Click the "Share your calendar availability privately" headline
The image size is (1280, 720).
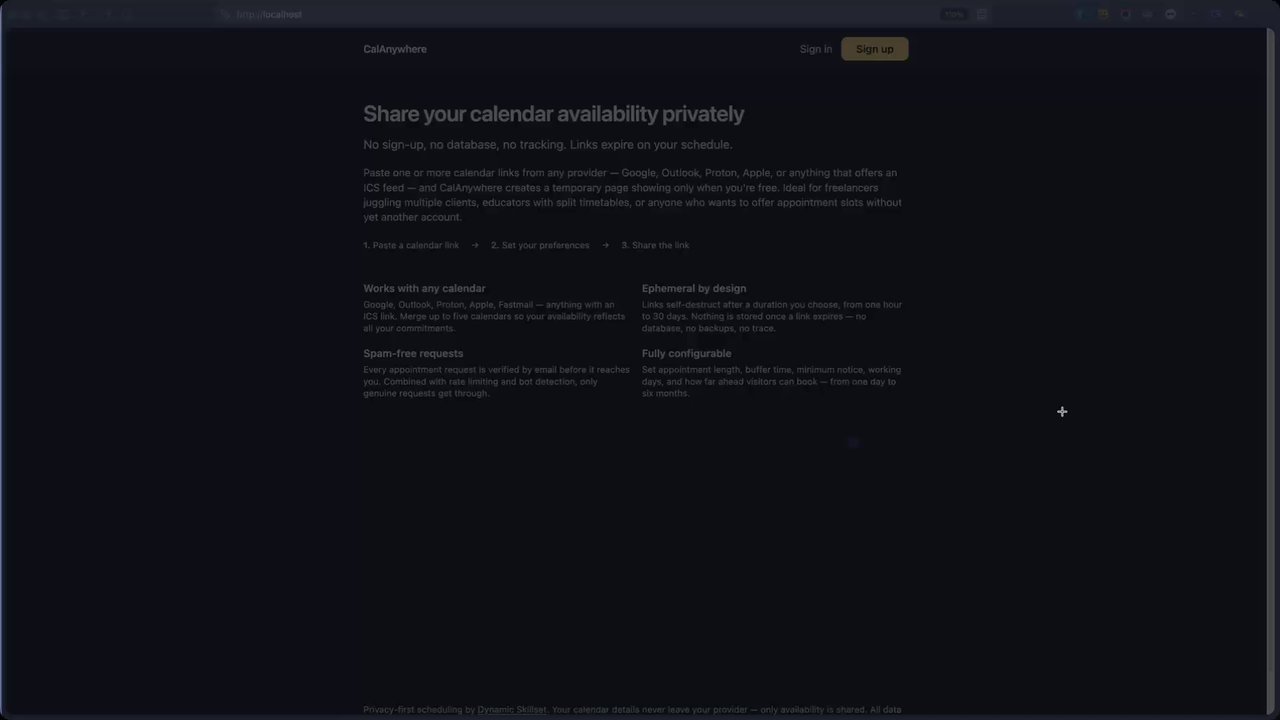click(x=553, y=114)
